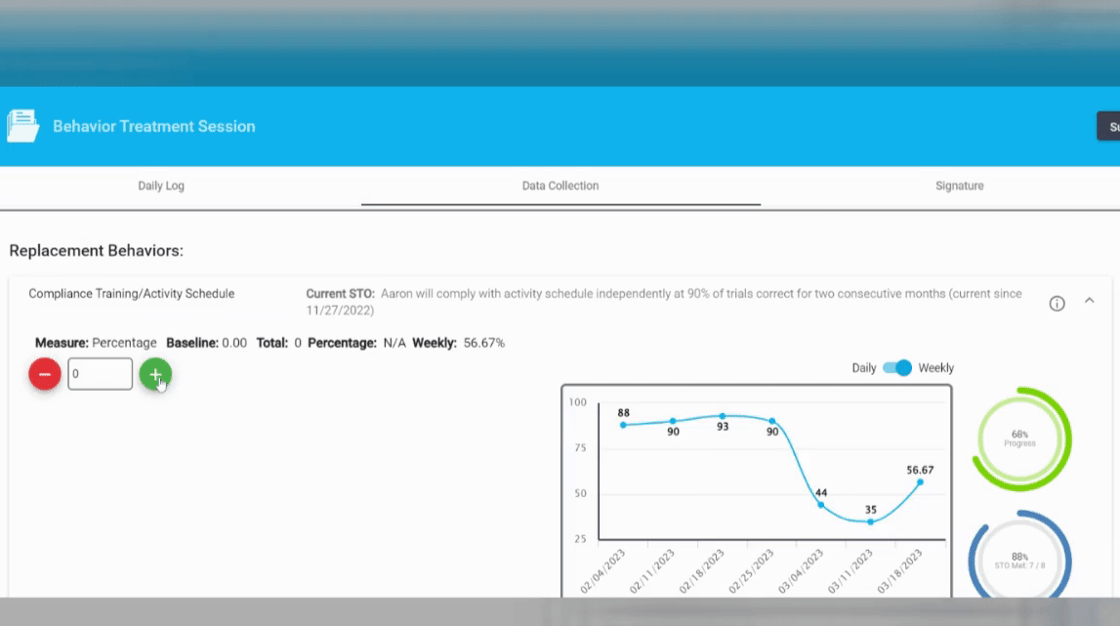Click the red minus decrement button

[x=44, y=374]
